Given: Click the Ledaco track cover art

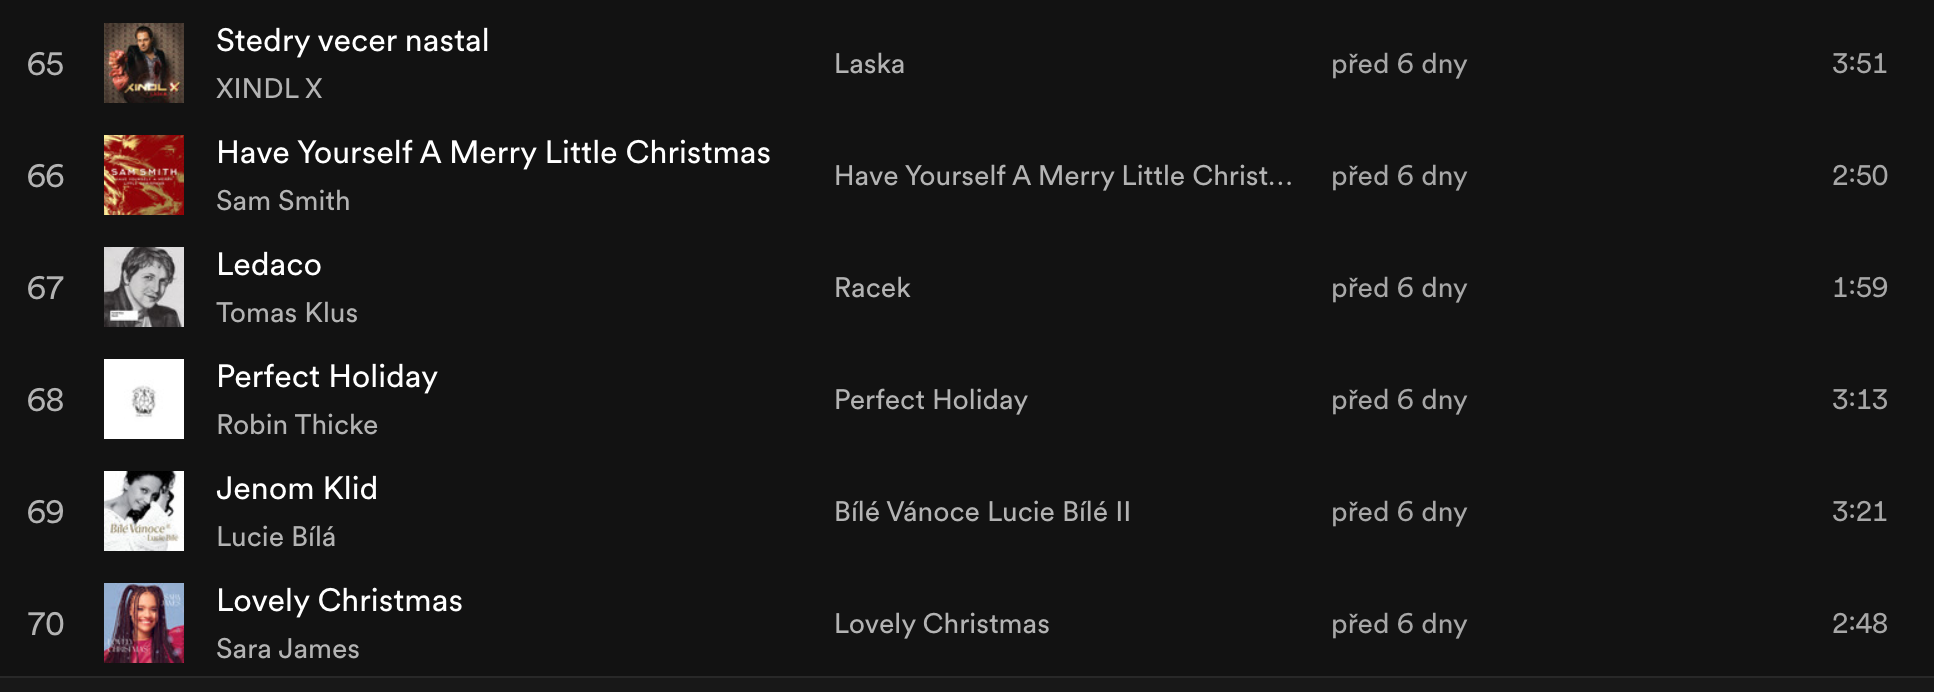Looking at the screenshot, I should pyautogui.click(x=144, y=287).
